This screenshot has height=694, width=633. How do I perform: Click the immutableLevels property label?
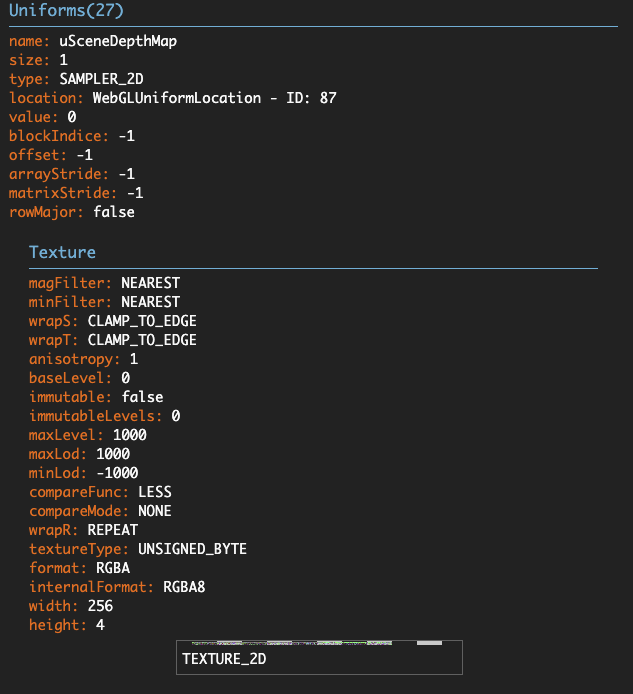tap(96, 416)
